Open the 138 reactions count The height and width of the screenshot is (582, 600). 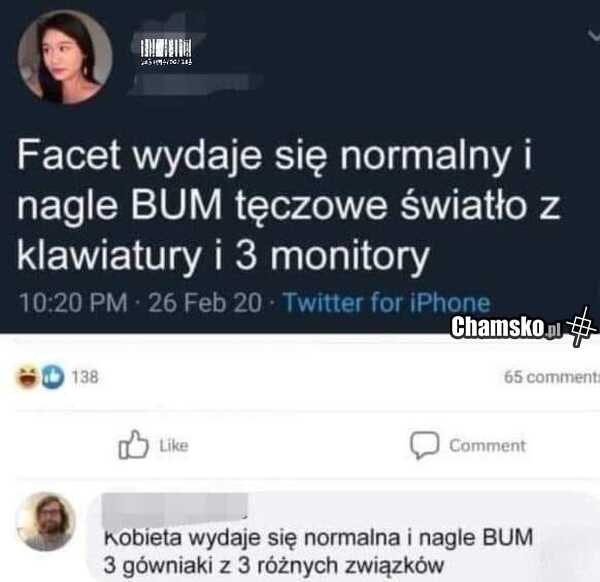(x=85, y=377)
